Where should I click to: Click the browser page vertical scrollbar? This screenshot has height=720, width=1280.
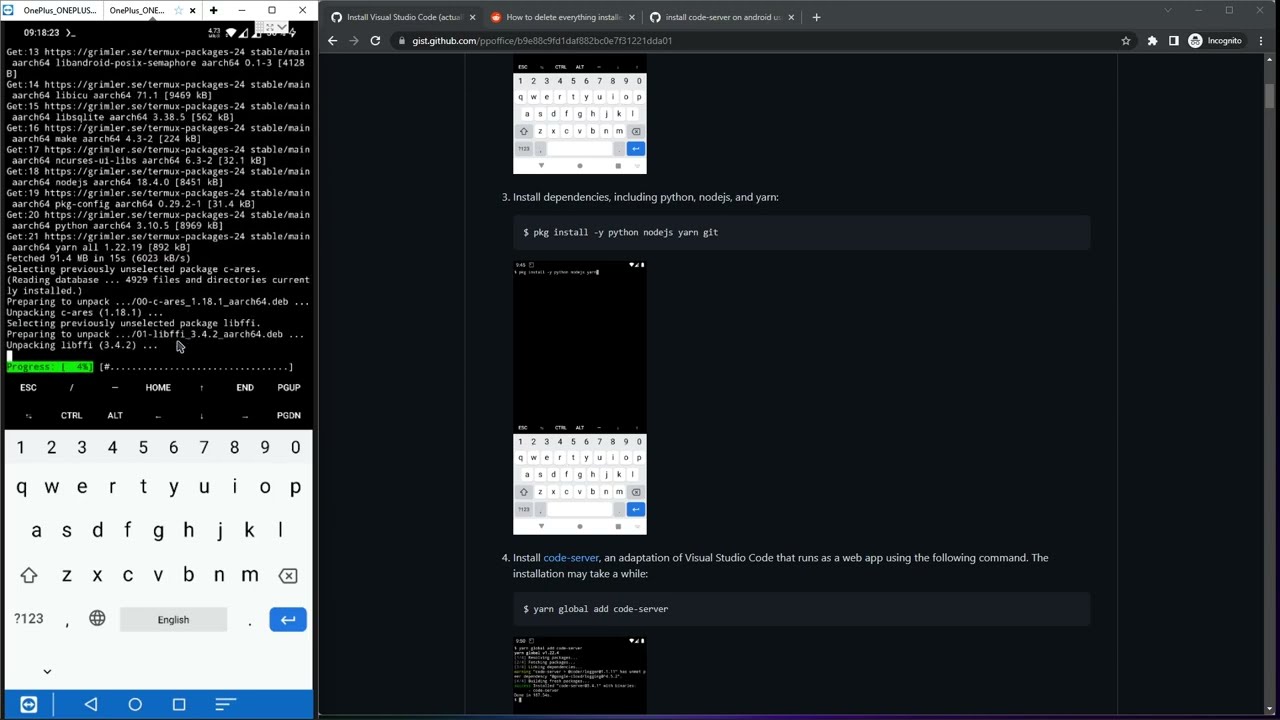tap(1270, 95)
